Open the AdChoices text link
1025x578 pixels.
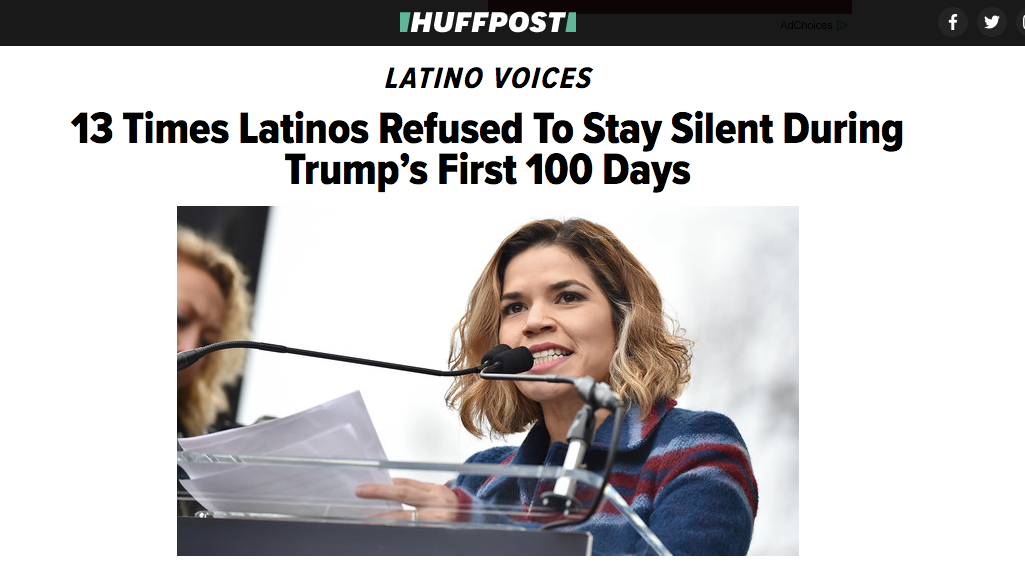click(806, 26)
